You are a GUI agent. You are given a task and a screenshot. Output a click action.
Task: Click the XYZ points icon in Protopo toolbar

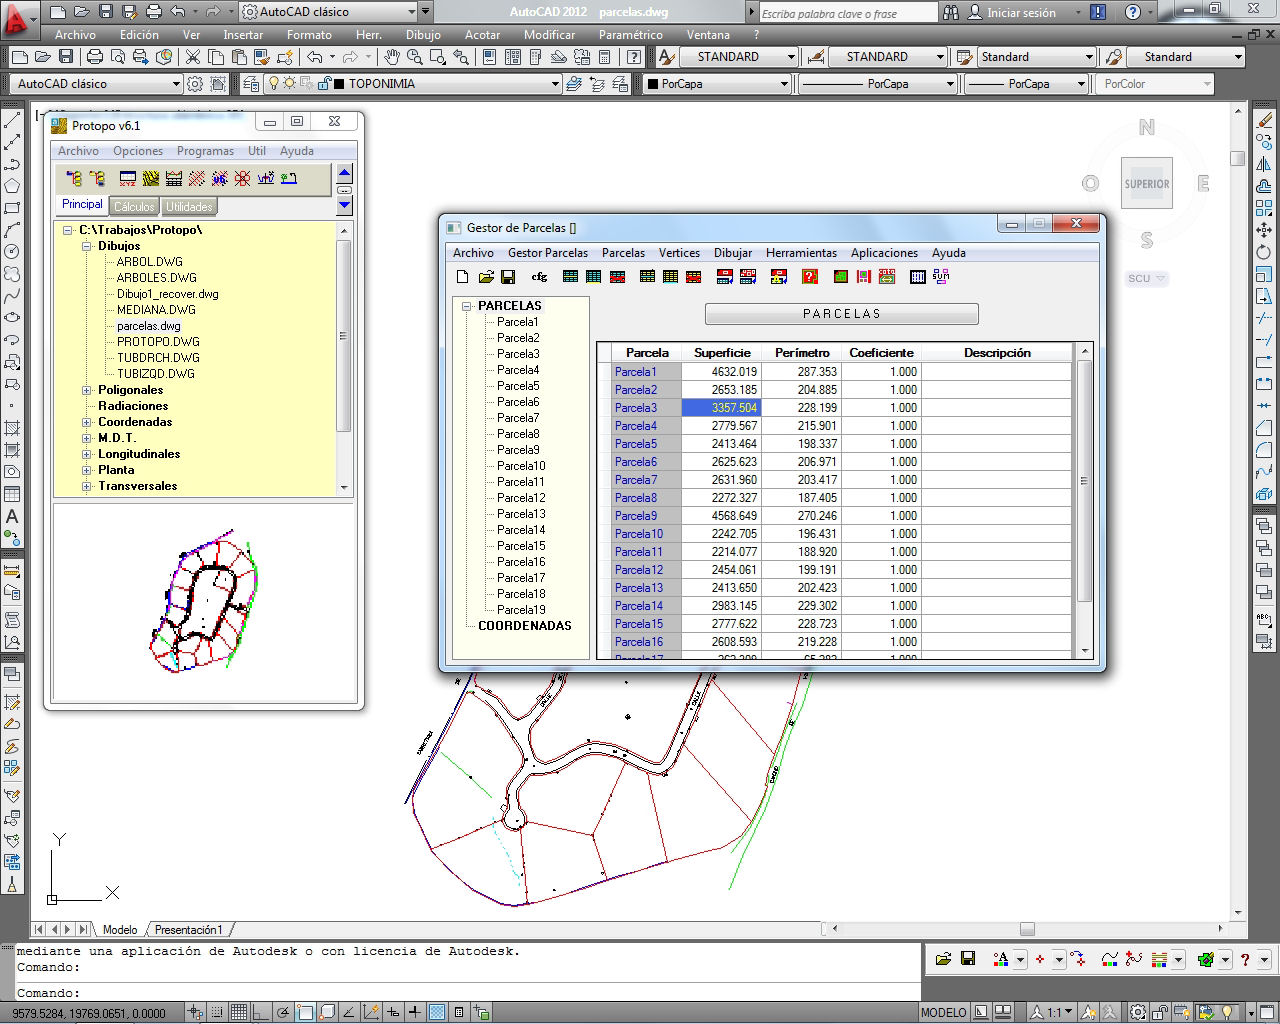coord(127,179)
